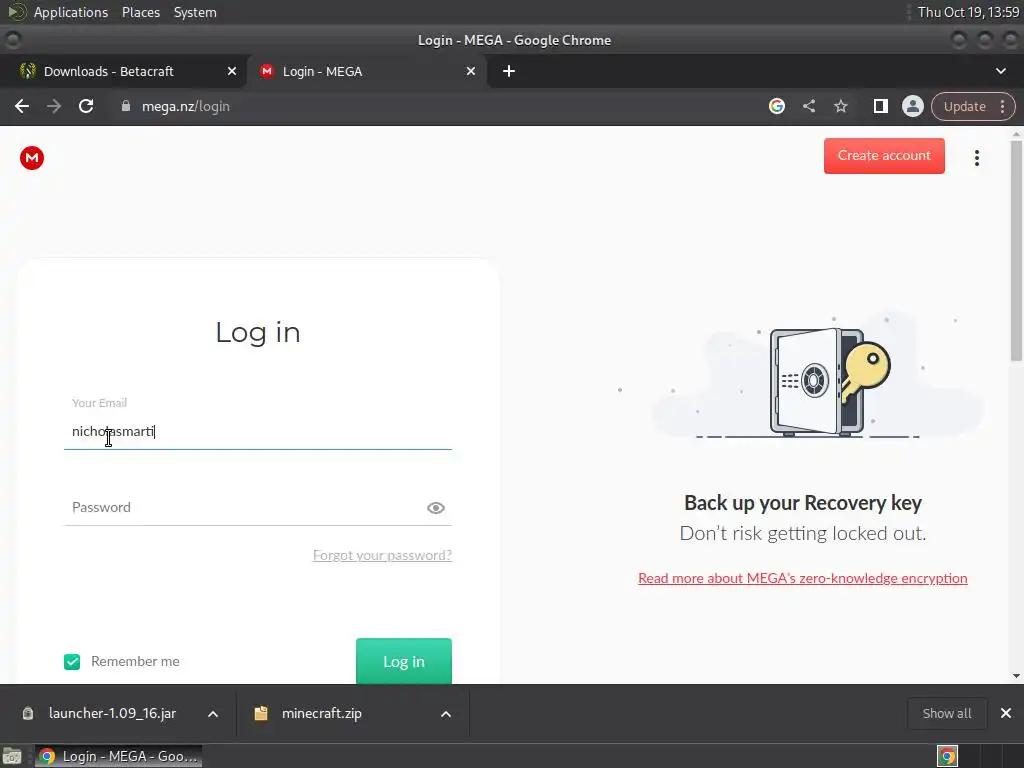Open the minecraft.zip download item
Screen dimensions: 1024x768
321,713
